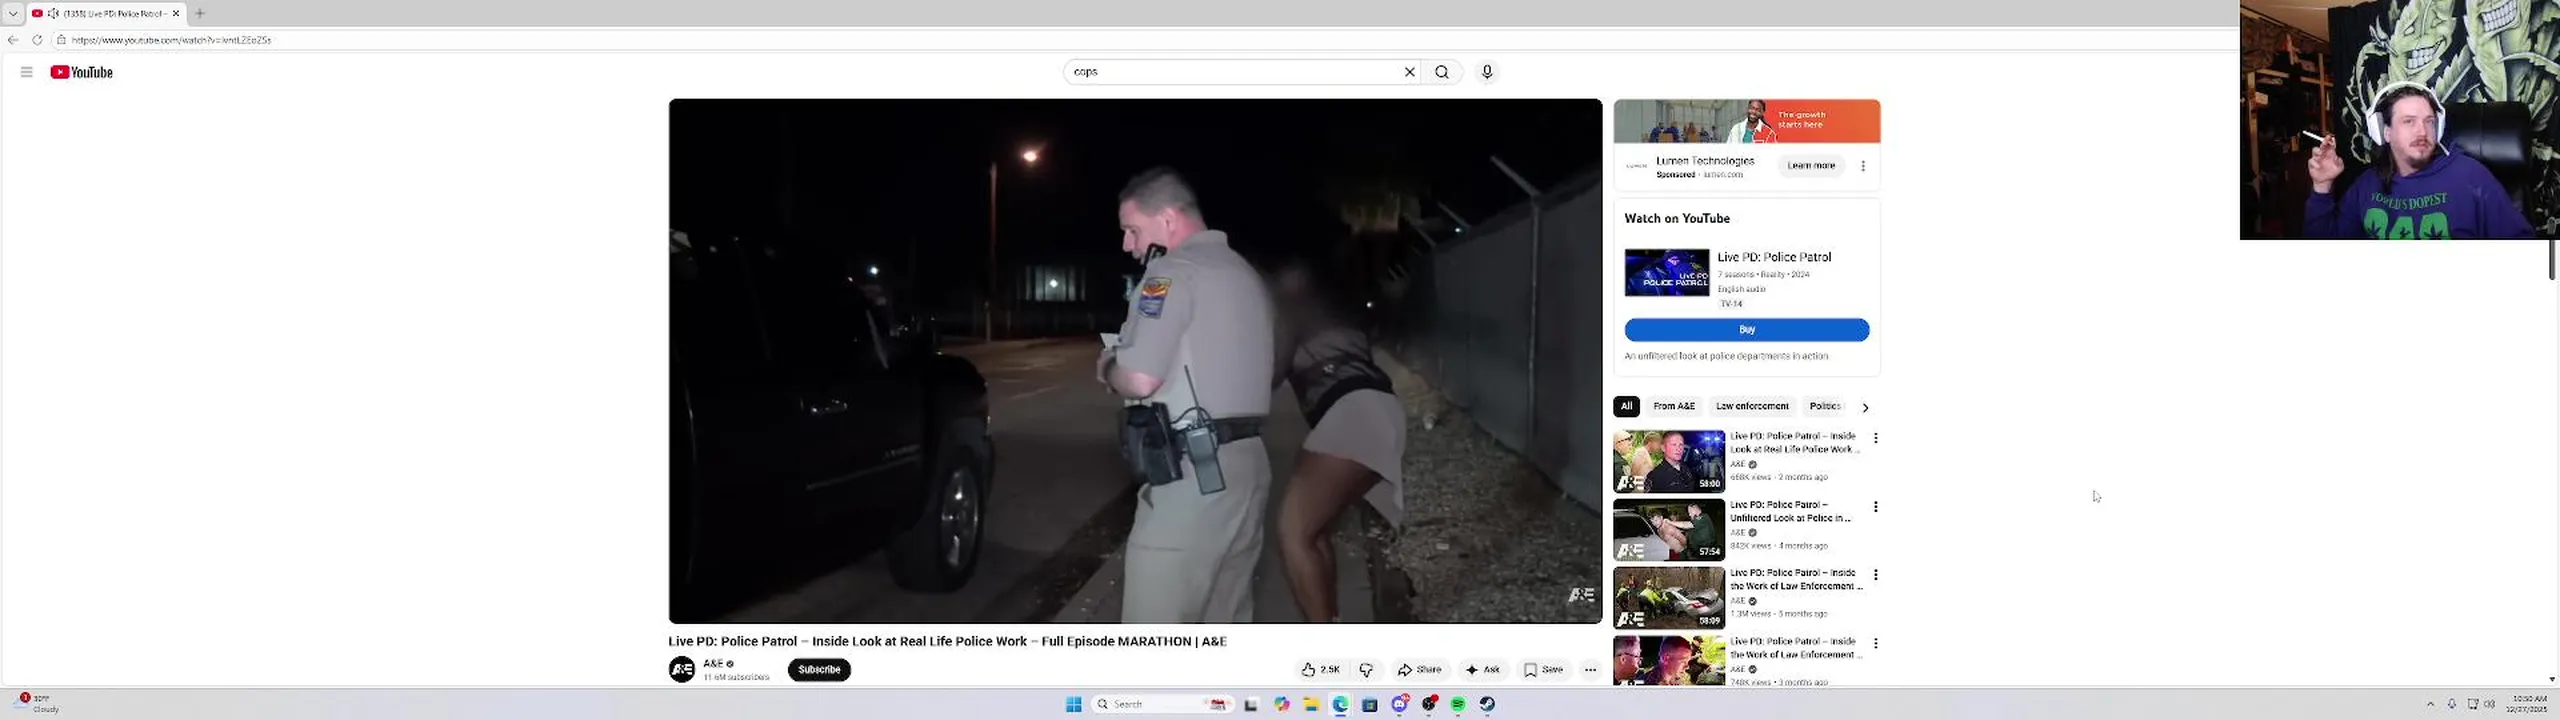Screen dimensions: 2560x720
Task: Open Microsoft Store from taskbar
Action: [x=1370, y=705]
